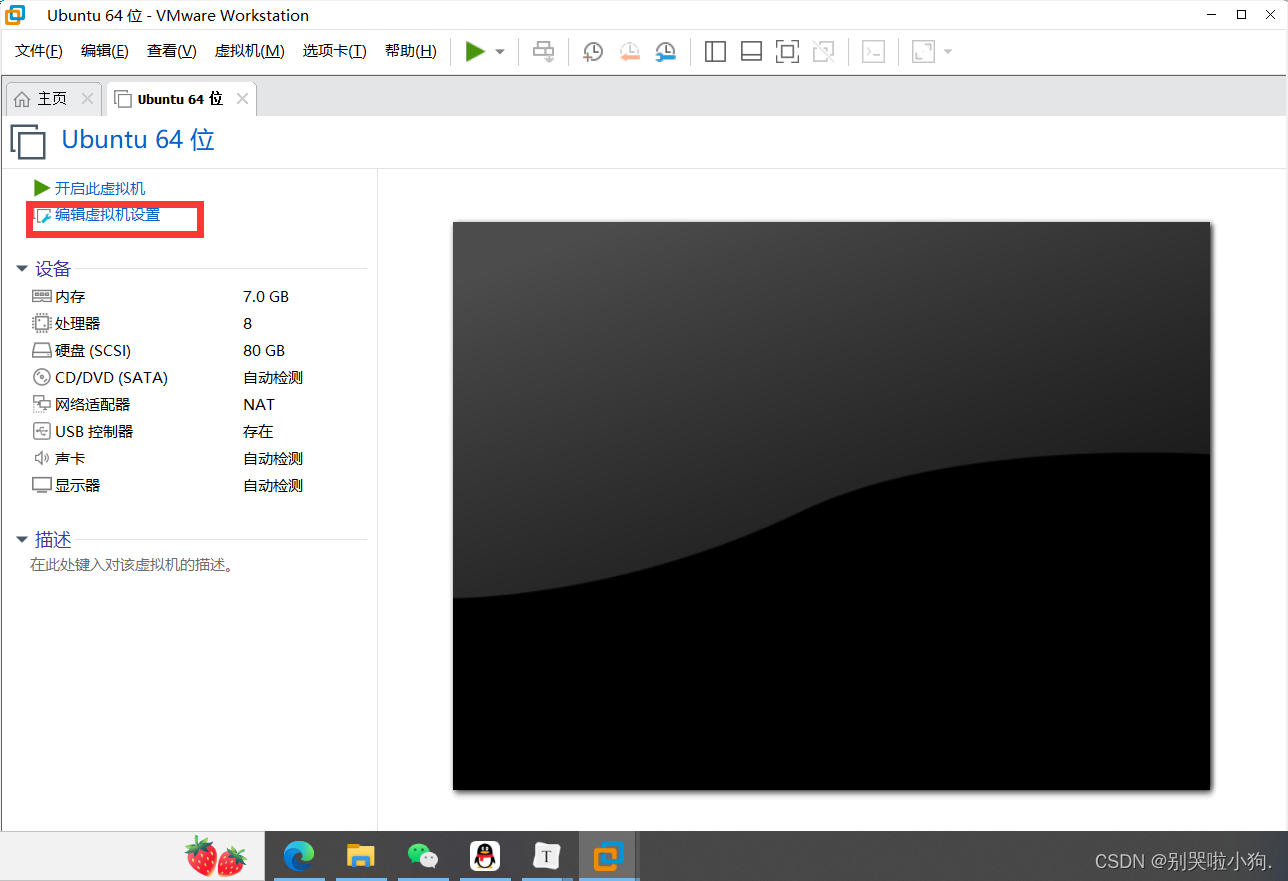The image size is (1288, 881).
Task: Open the 帮助(H) menu
Action: tap(411, 51)
